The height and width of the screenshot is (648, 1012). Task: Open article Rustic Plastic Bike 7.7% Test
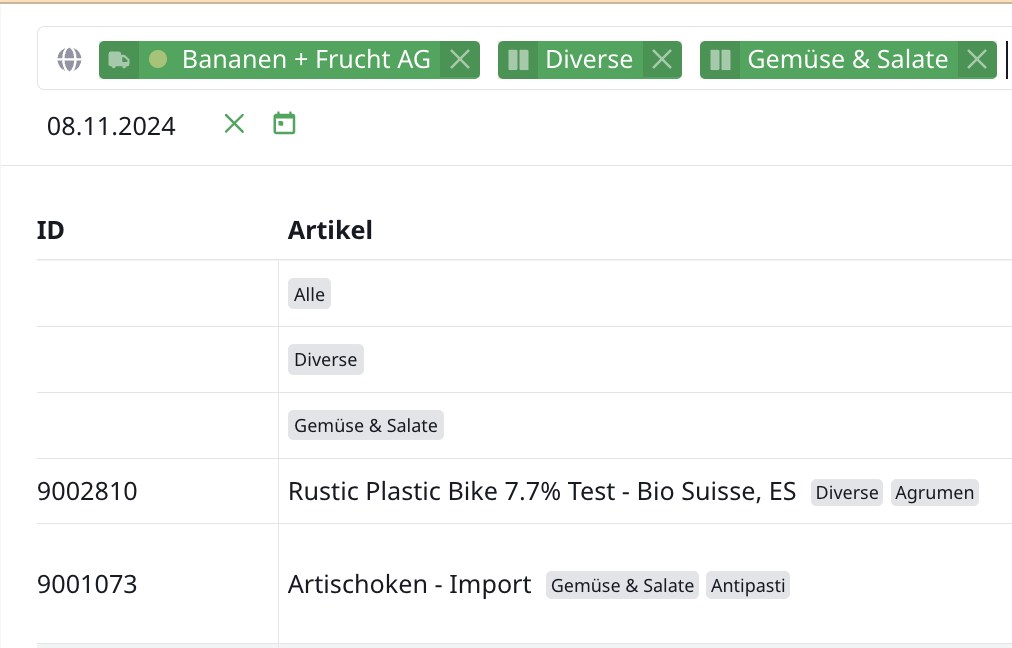[541, 492]
